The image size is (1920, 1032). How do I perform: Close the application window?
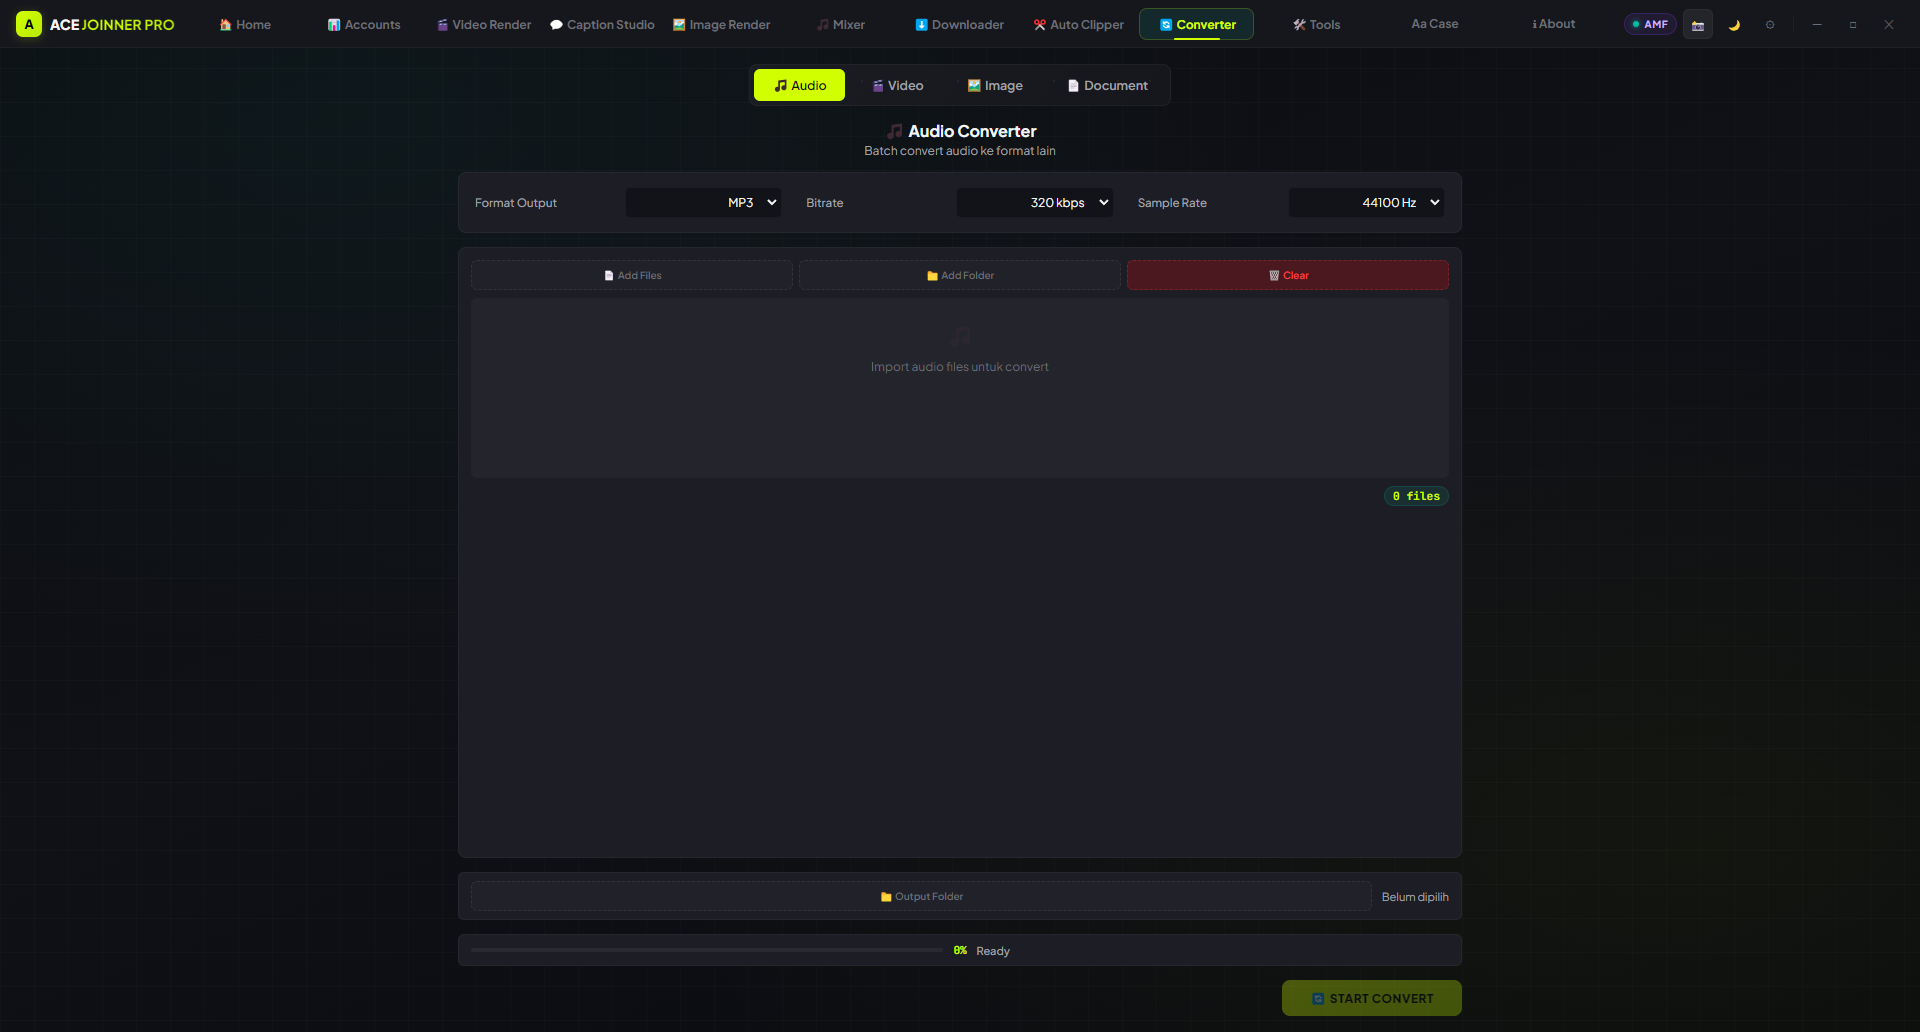[1889, 24]
